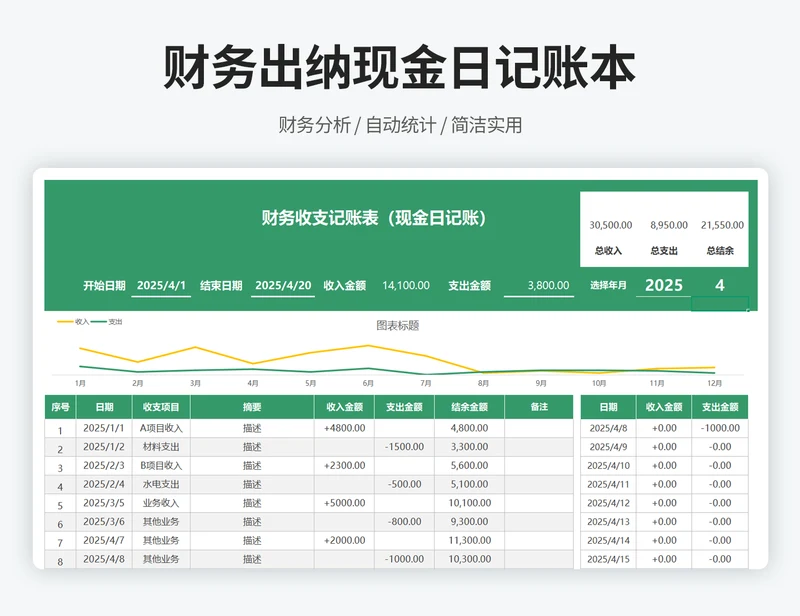
Task: Select the expense cell -500.00
Action: click(x=404, y=484)
